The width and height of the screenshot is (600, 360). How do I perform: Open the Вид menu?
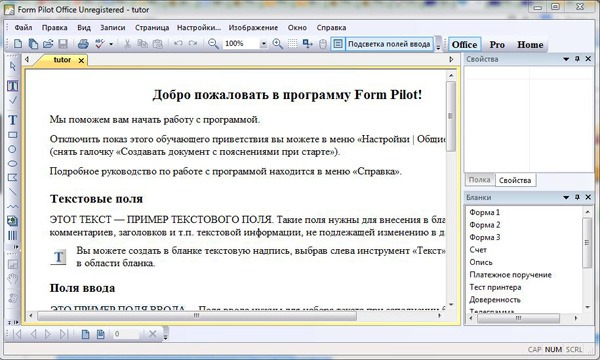tap(84, 28)
